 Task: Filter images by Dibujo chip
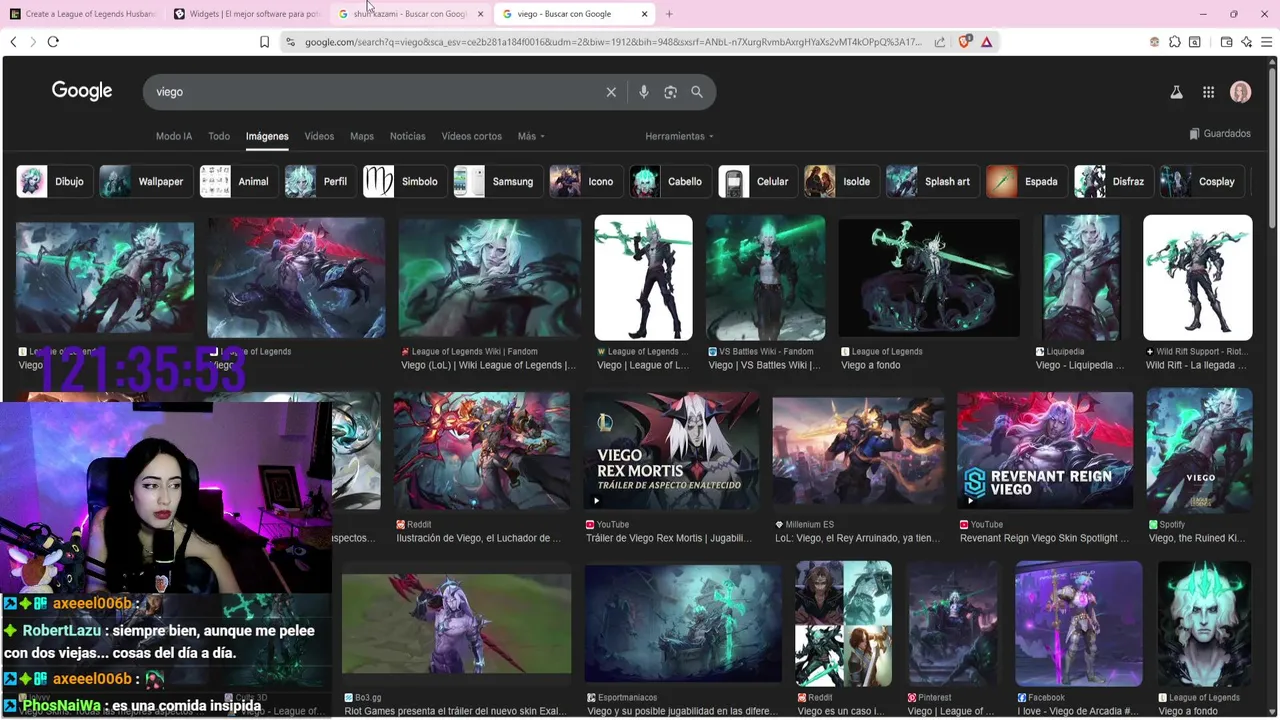53,182
